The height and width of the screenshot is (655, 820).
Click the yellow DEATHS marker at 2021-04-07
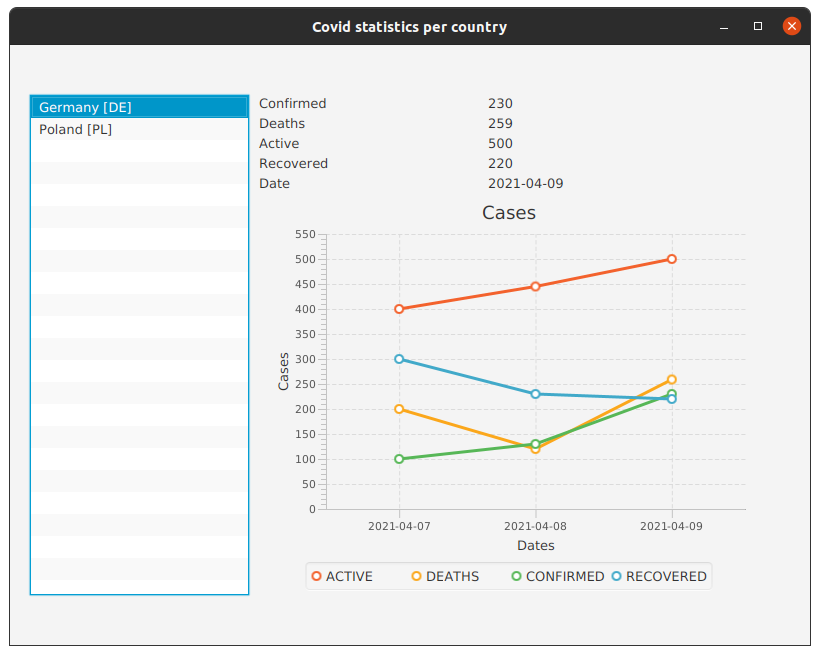pos(400,408)
